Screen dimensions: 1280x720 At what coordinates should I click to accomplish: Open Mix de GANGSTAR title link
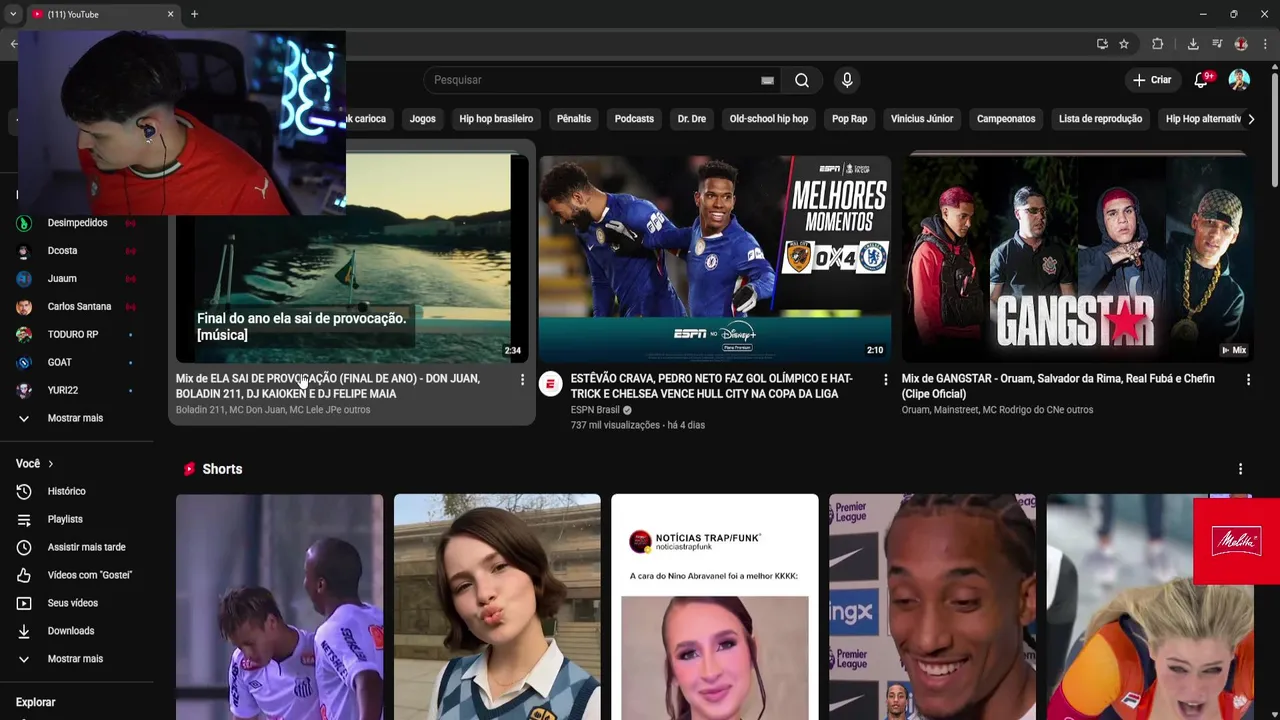(x=1058, y=386)
